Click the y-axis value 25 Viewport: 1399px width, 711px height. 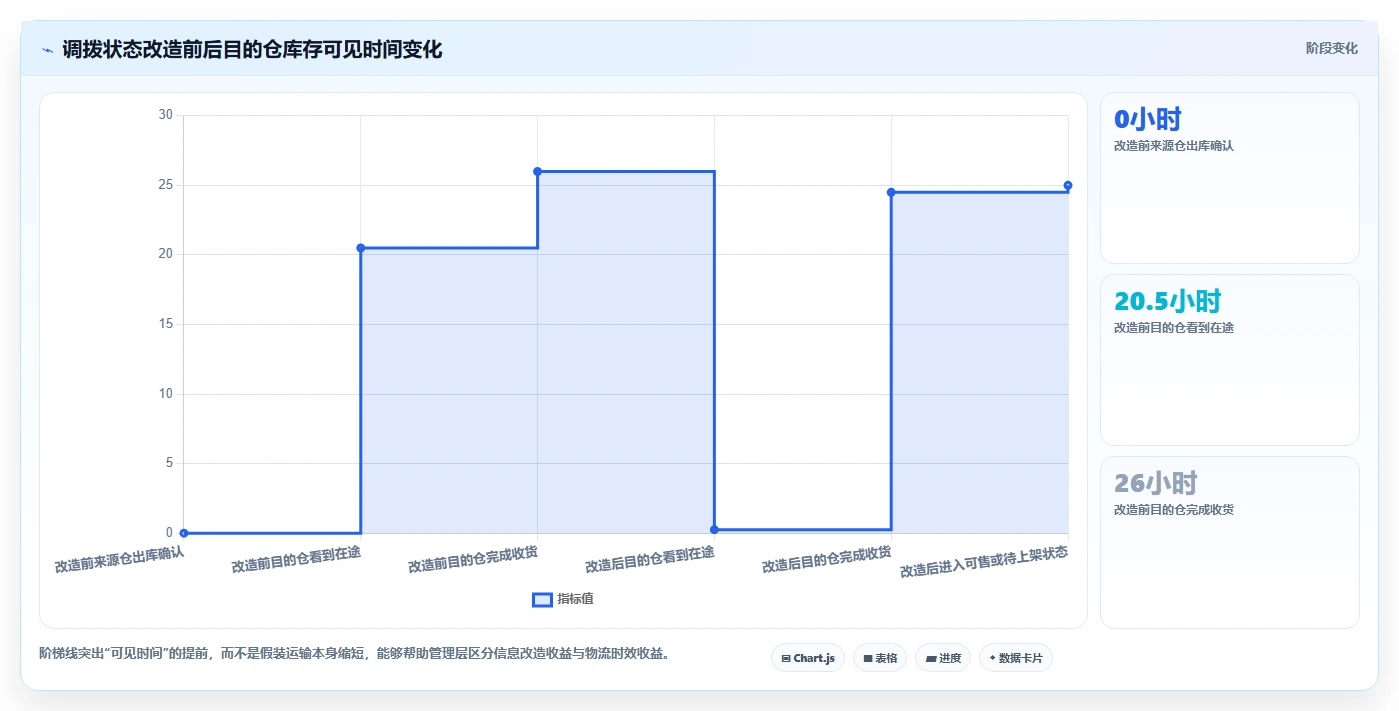tap(165, 185)
